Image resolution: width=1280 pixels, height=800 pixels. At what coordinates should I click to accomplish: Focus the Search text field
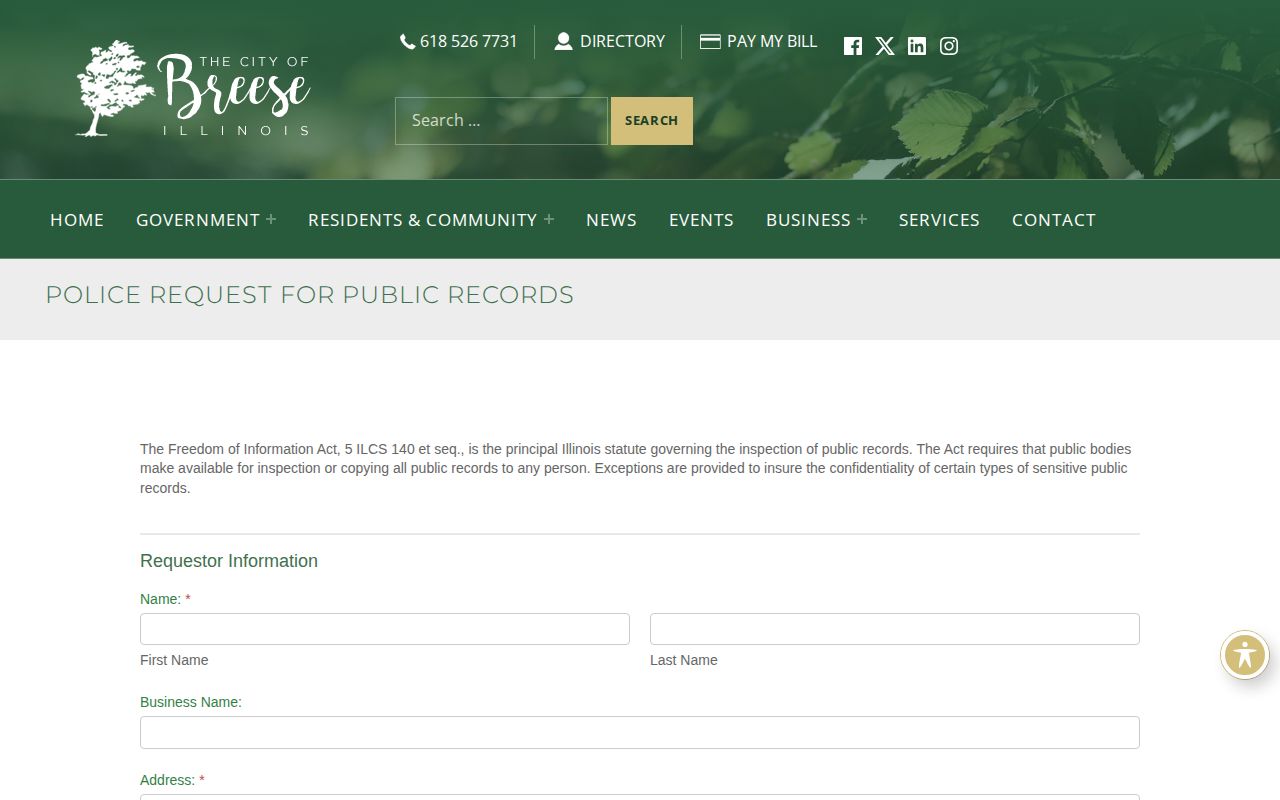[x=501, y=121]
